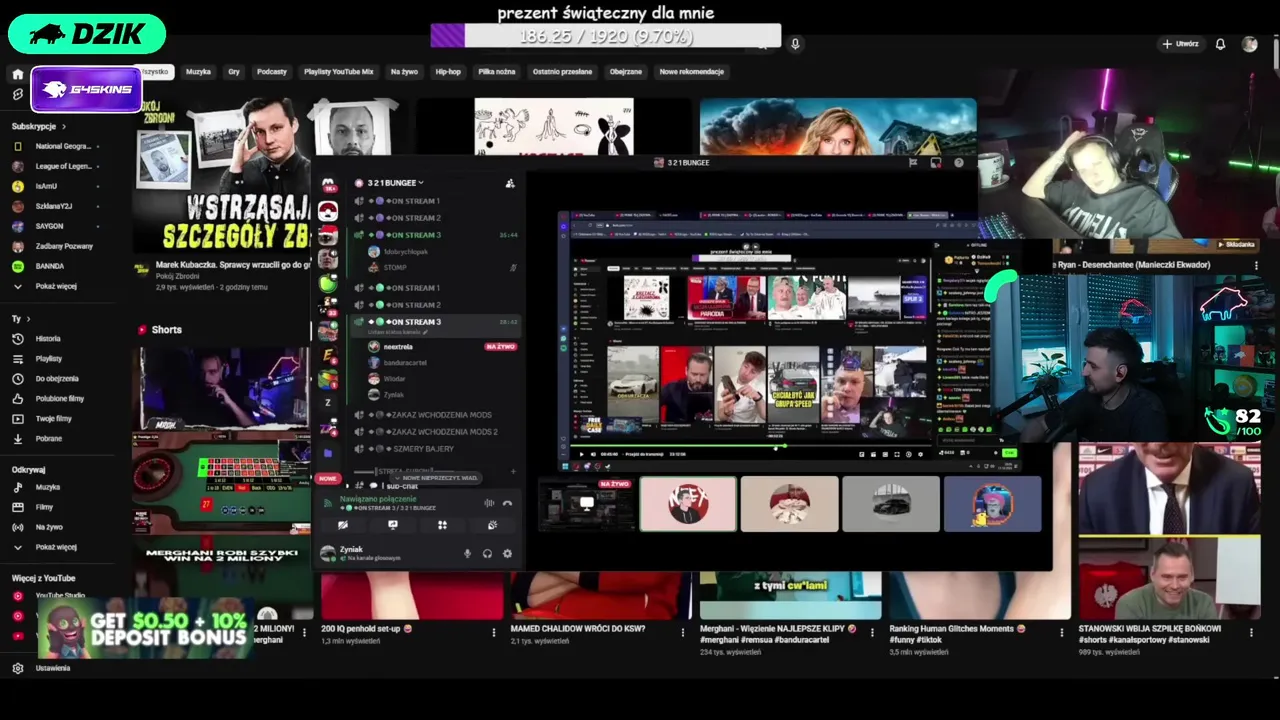This screenshot has width=1280, height=720.
Task: Open the YouTube account avatar menu
Action: 1249,44
